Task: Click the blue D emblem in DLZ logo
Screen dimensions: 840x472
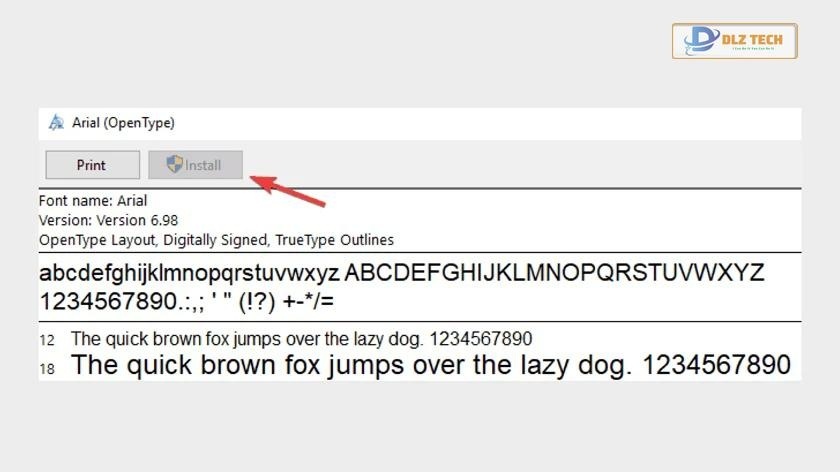Action: [x=701, y=40]
